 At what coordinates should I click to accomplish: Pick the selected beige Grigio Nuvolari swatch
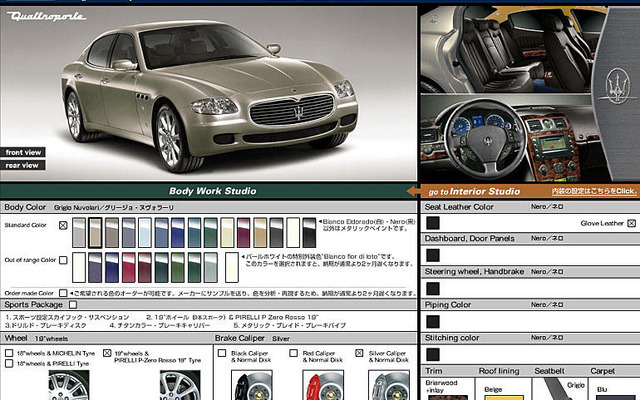[x=95, y=233]
